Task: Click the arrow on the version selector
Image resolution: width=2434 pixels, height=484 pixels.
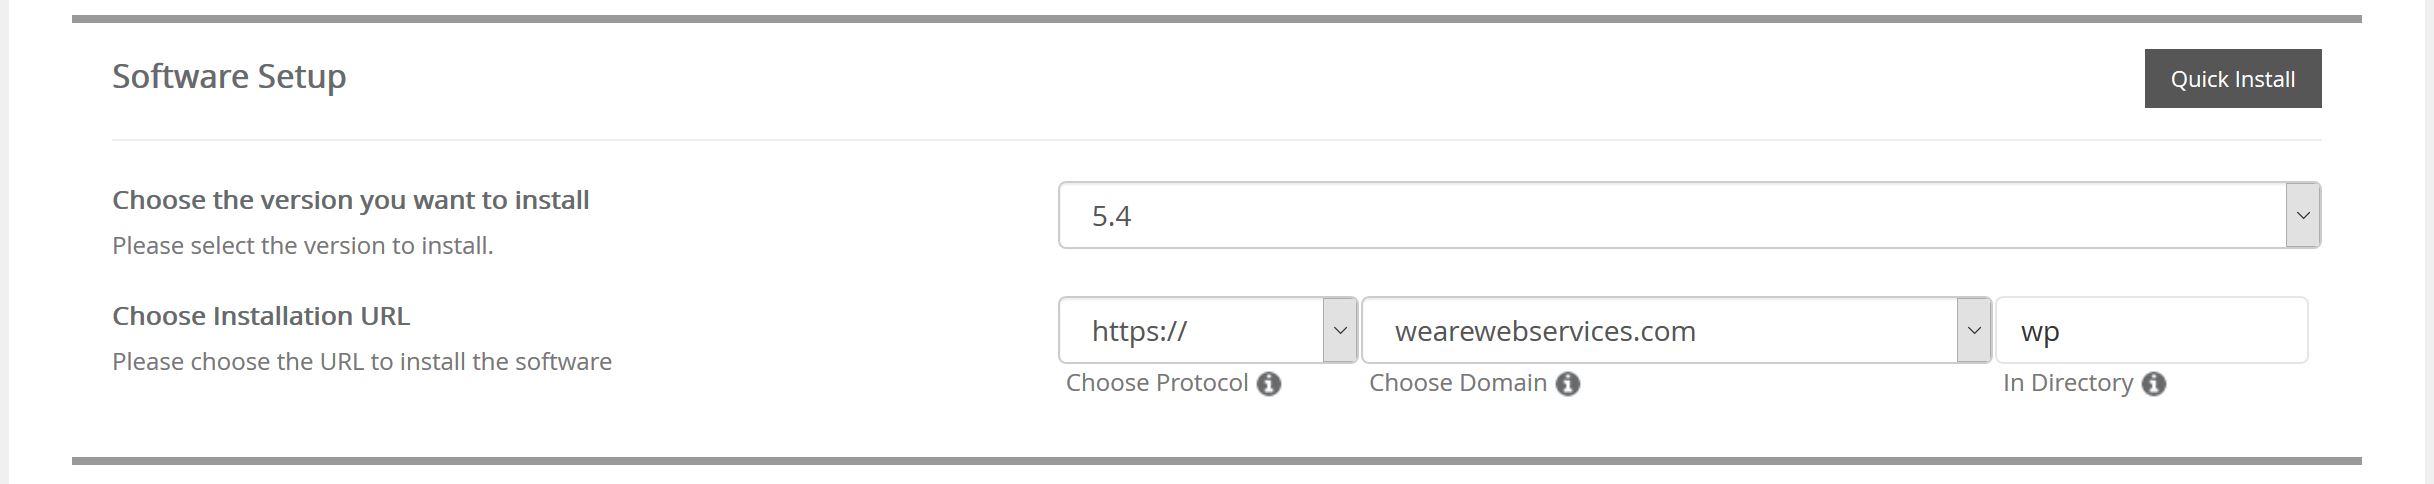Action: tap(2303, 215)
